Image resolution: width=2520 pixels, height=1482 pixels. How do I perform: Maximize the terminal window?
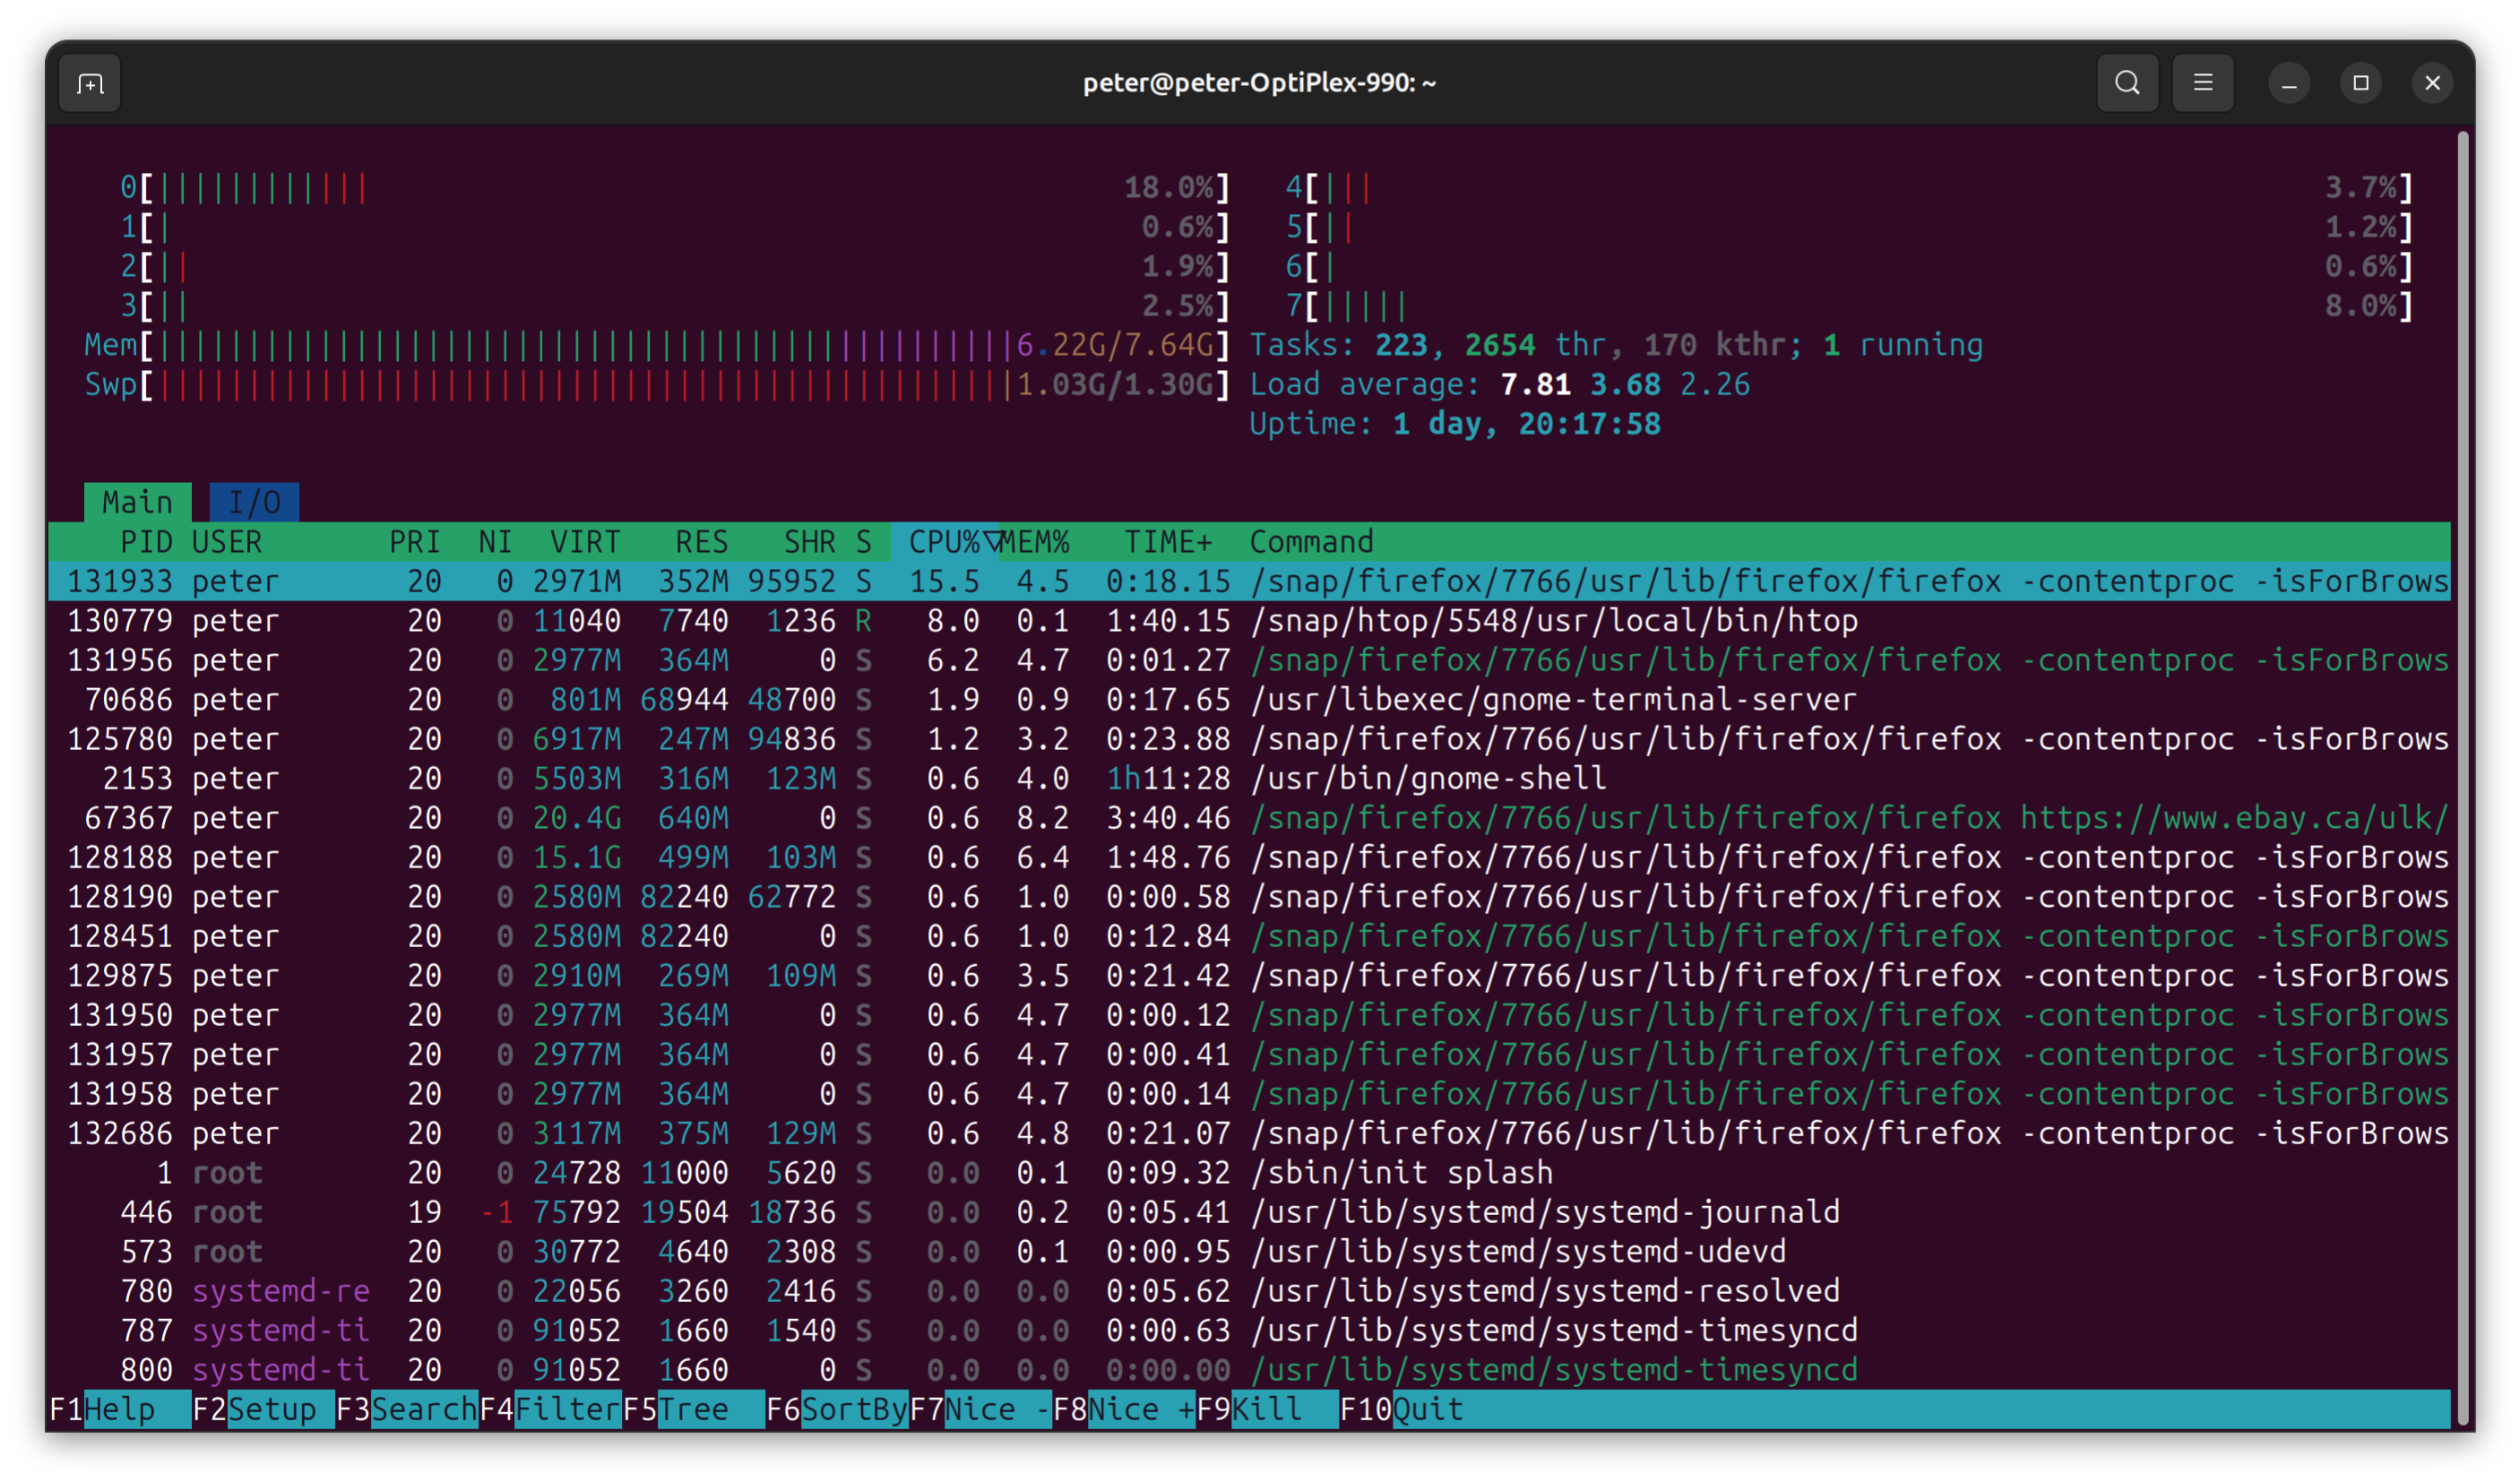2361,83
